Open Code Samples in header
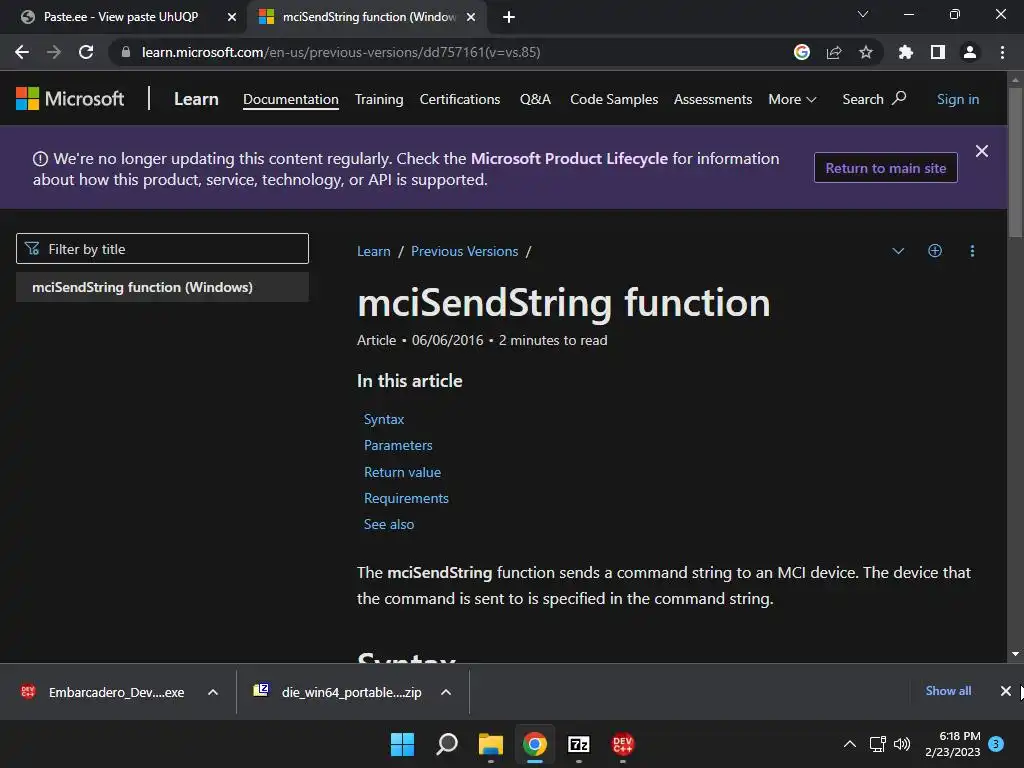Screen dimensions: 1024x768 point(614,99)
